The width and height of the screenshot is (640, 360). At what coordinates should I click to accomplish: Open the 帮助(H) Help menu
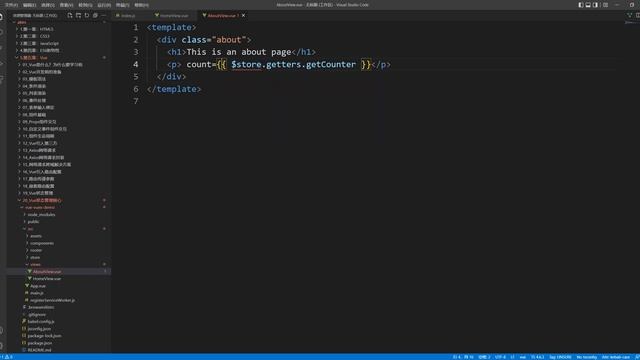coord(141,5)
